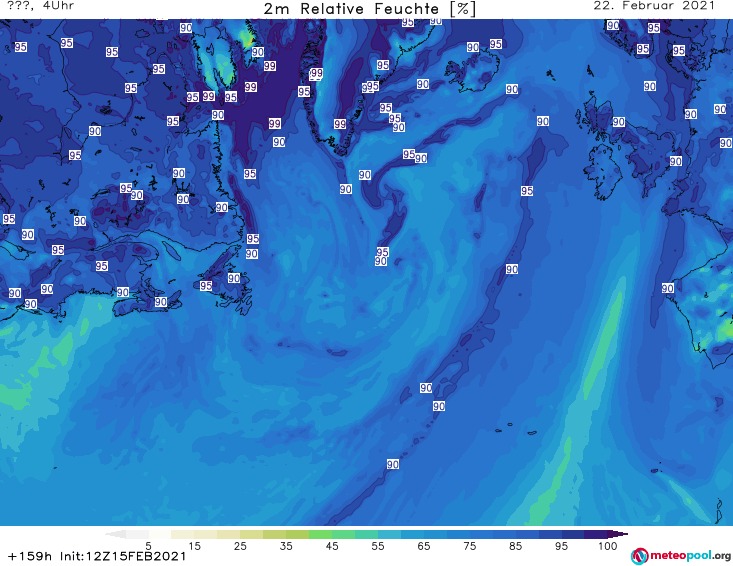Click the colorbar label '35'
This screenshot has height=566, width=733.
click(286, 546)
